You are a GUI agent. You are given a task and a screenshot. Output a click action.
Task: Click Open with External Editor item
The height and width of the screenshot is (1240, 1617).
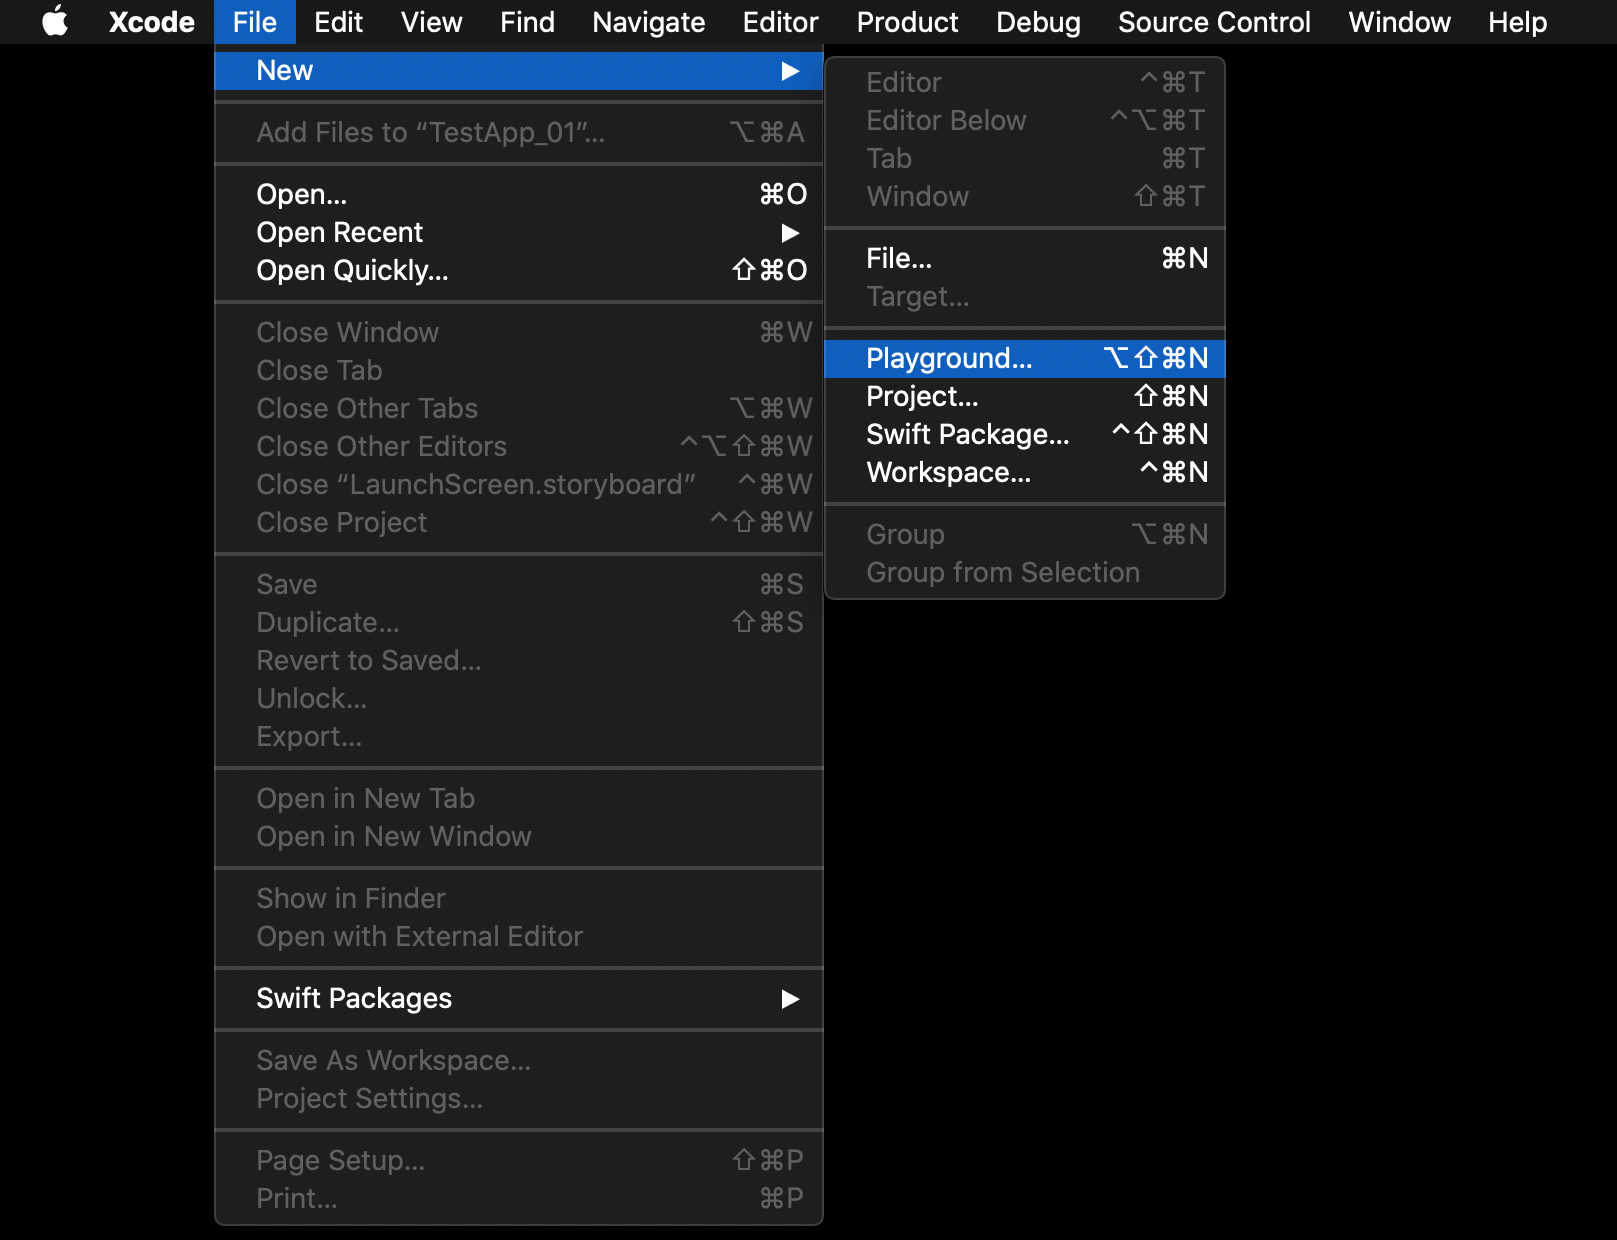(x=519, y=936)
